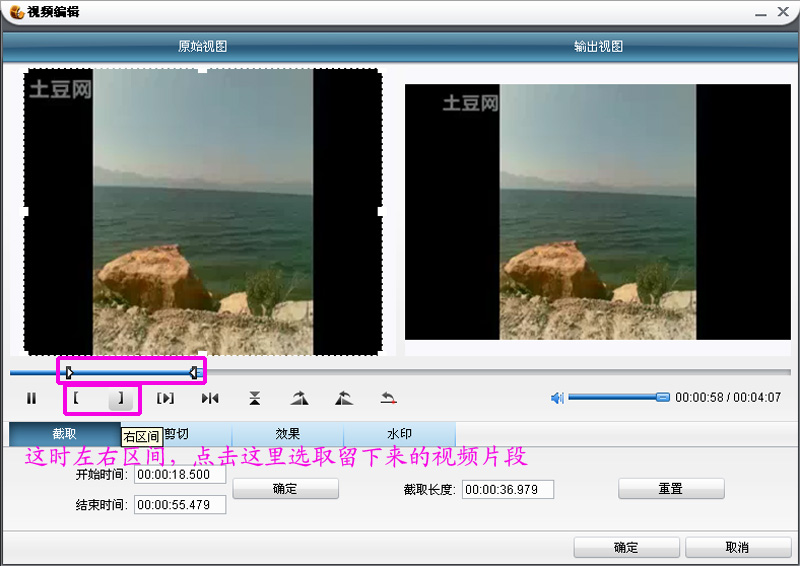
Task: Click the left trim marker on the timeline
Action: (x=69, y=373)
